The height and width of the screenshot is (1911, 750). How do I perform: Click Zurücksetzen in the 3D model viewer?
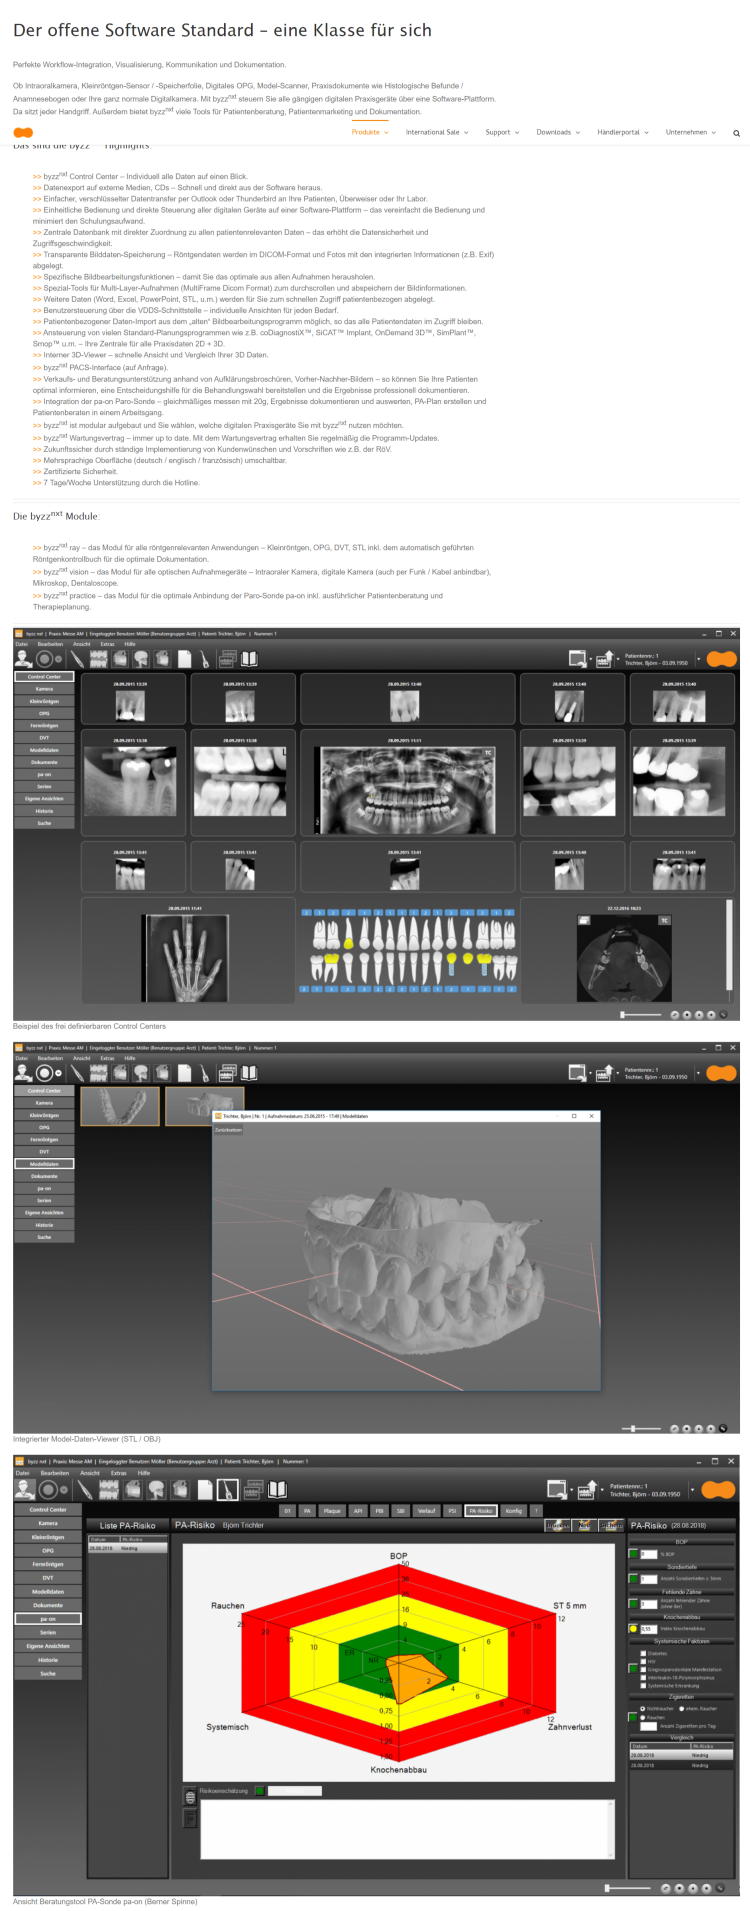(x=229, y=1129)
